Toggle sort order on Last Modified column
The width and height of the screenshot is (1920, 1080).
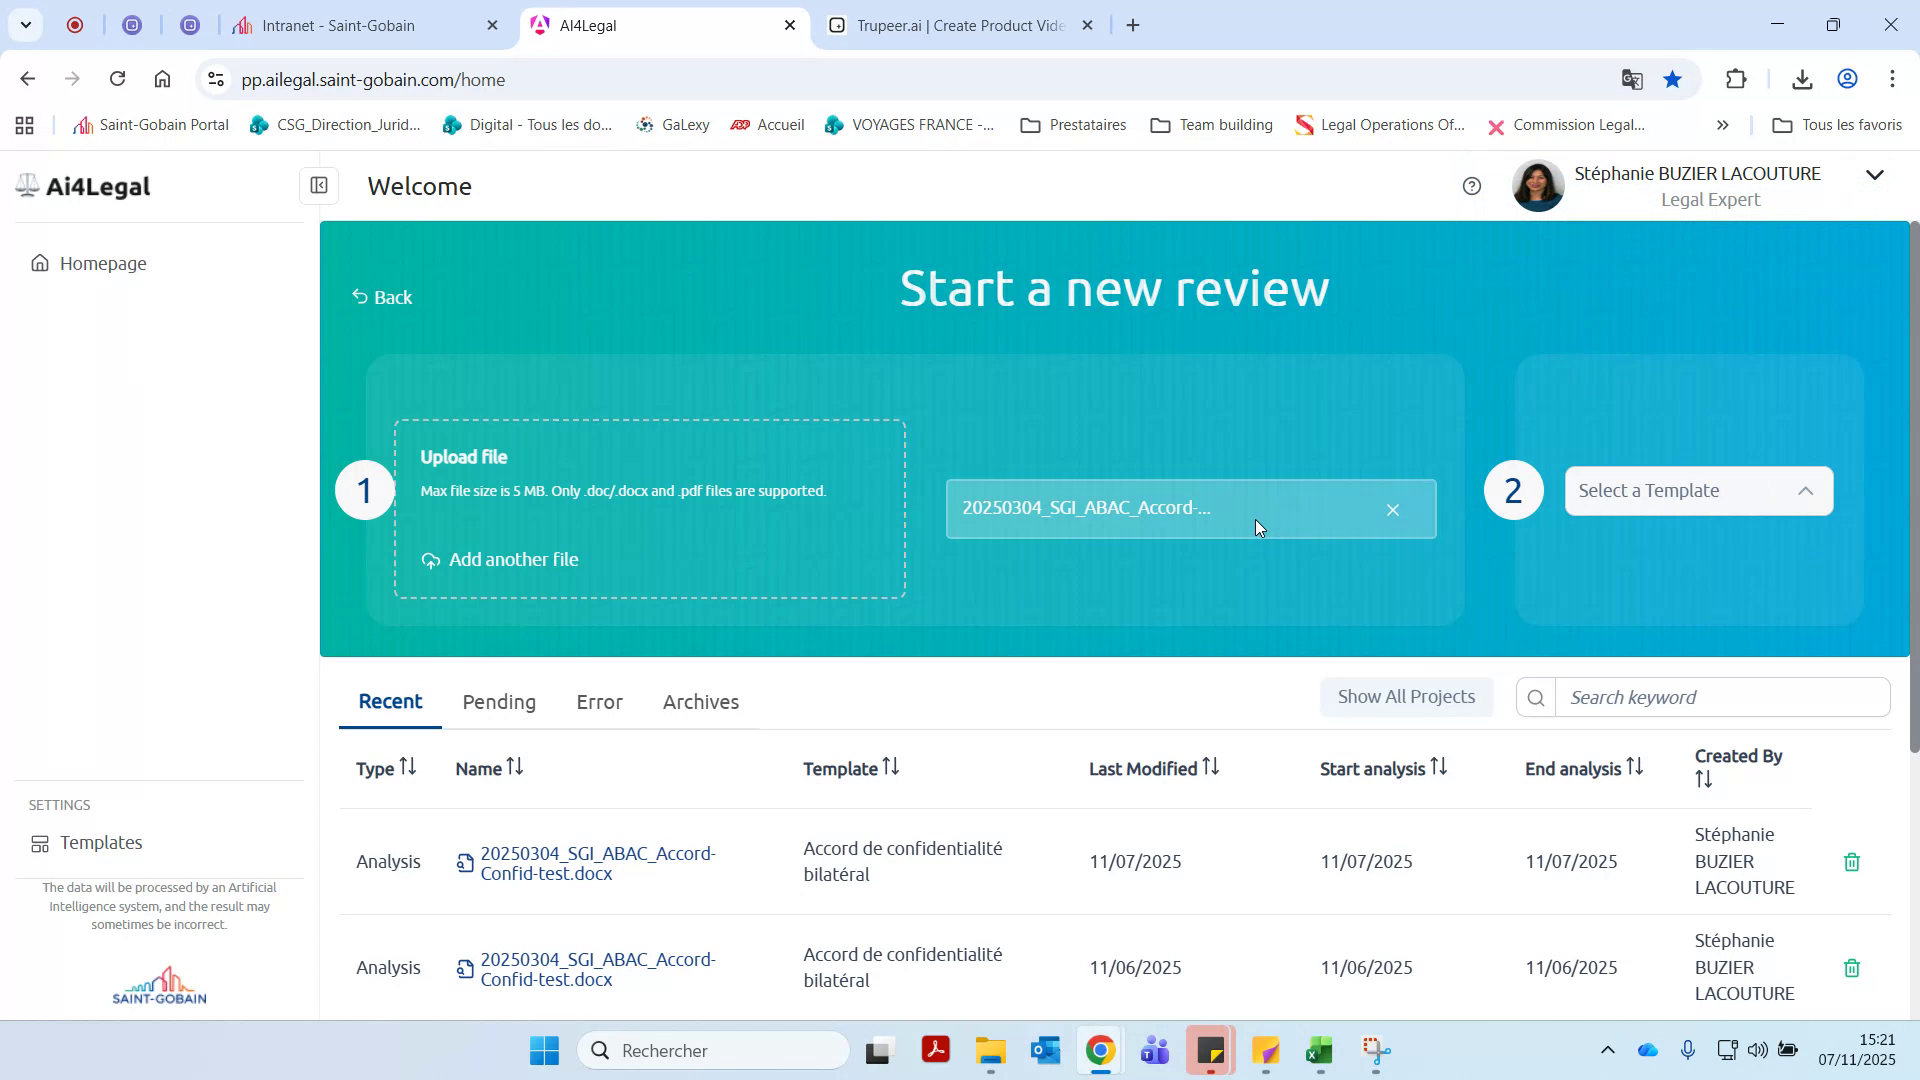tap(1210, 767)
